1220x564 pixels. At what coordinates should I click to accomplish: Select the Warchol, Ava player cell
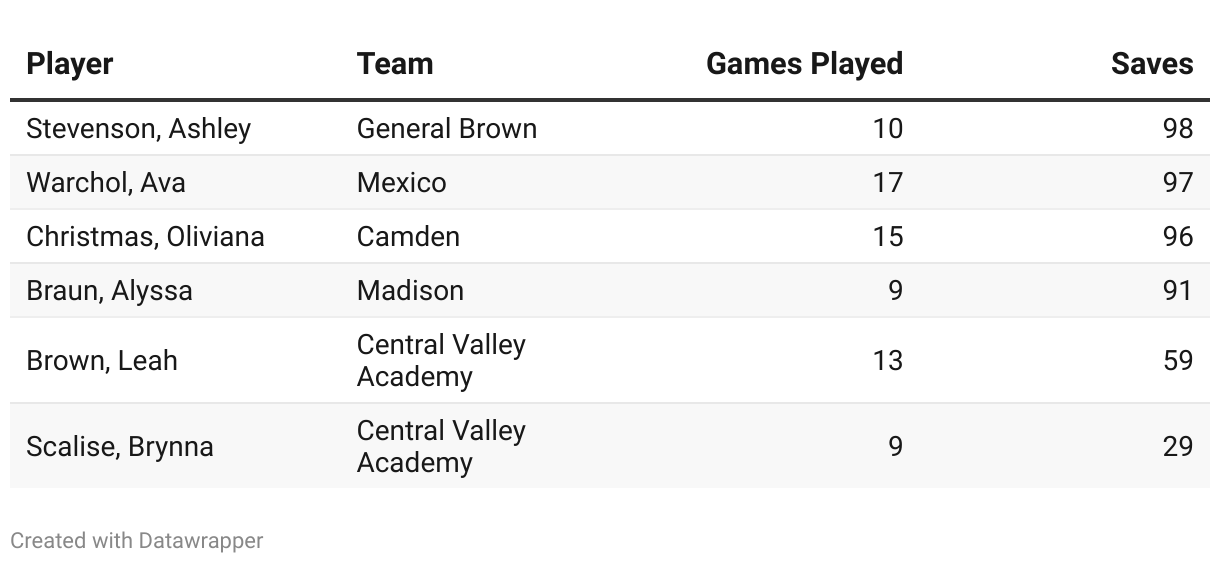pos(106,183)
